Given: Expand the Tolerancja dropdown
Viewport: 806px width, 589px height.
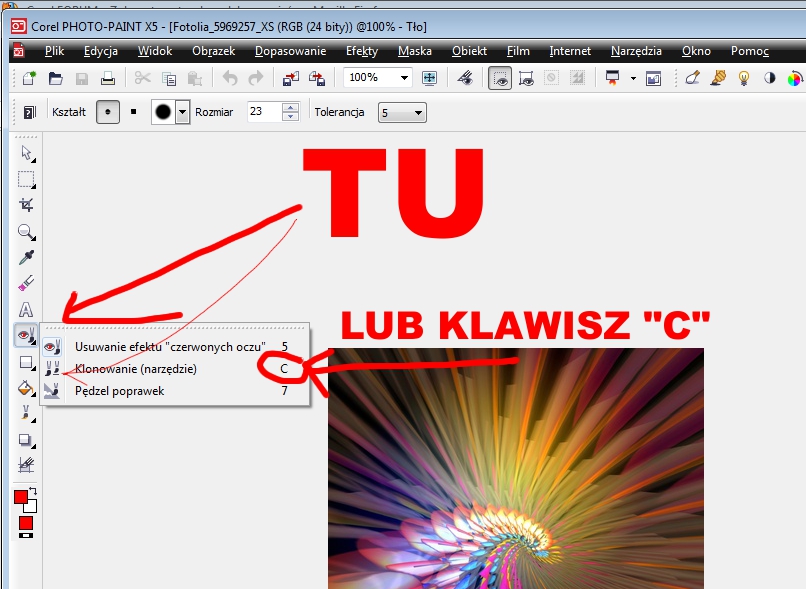Looking at the screenshot, I should coord(416,113).
